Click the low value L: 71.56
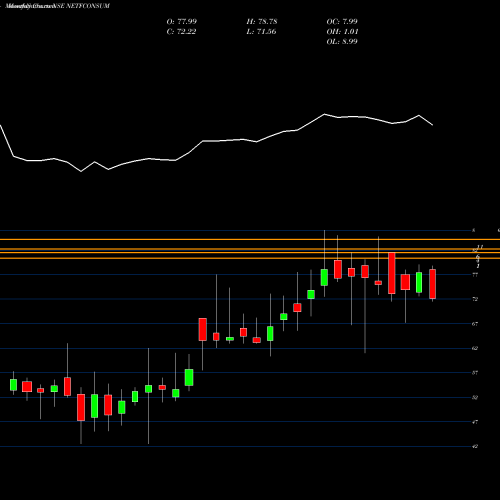The width and height of the screenshot is (500, 500). (261, 32)
